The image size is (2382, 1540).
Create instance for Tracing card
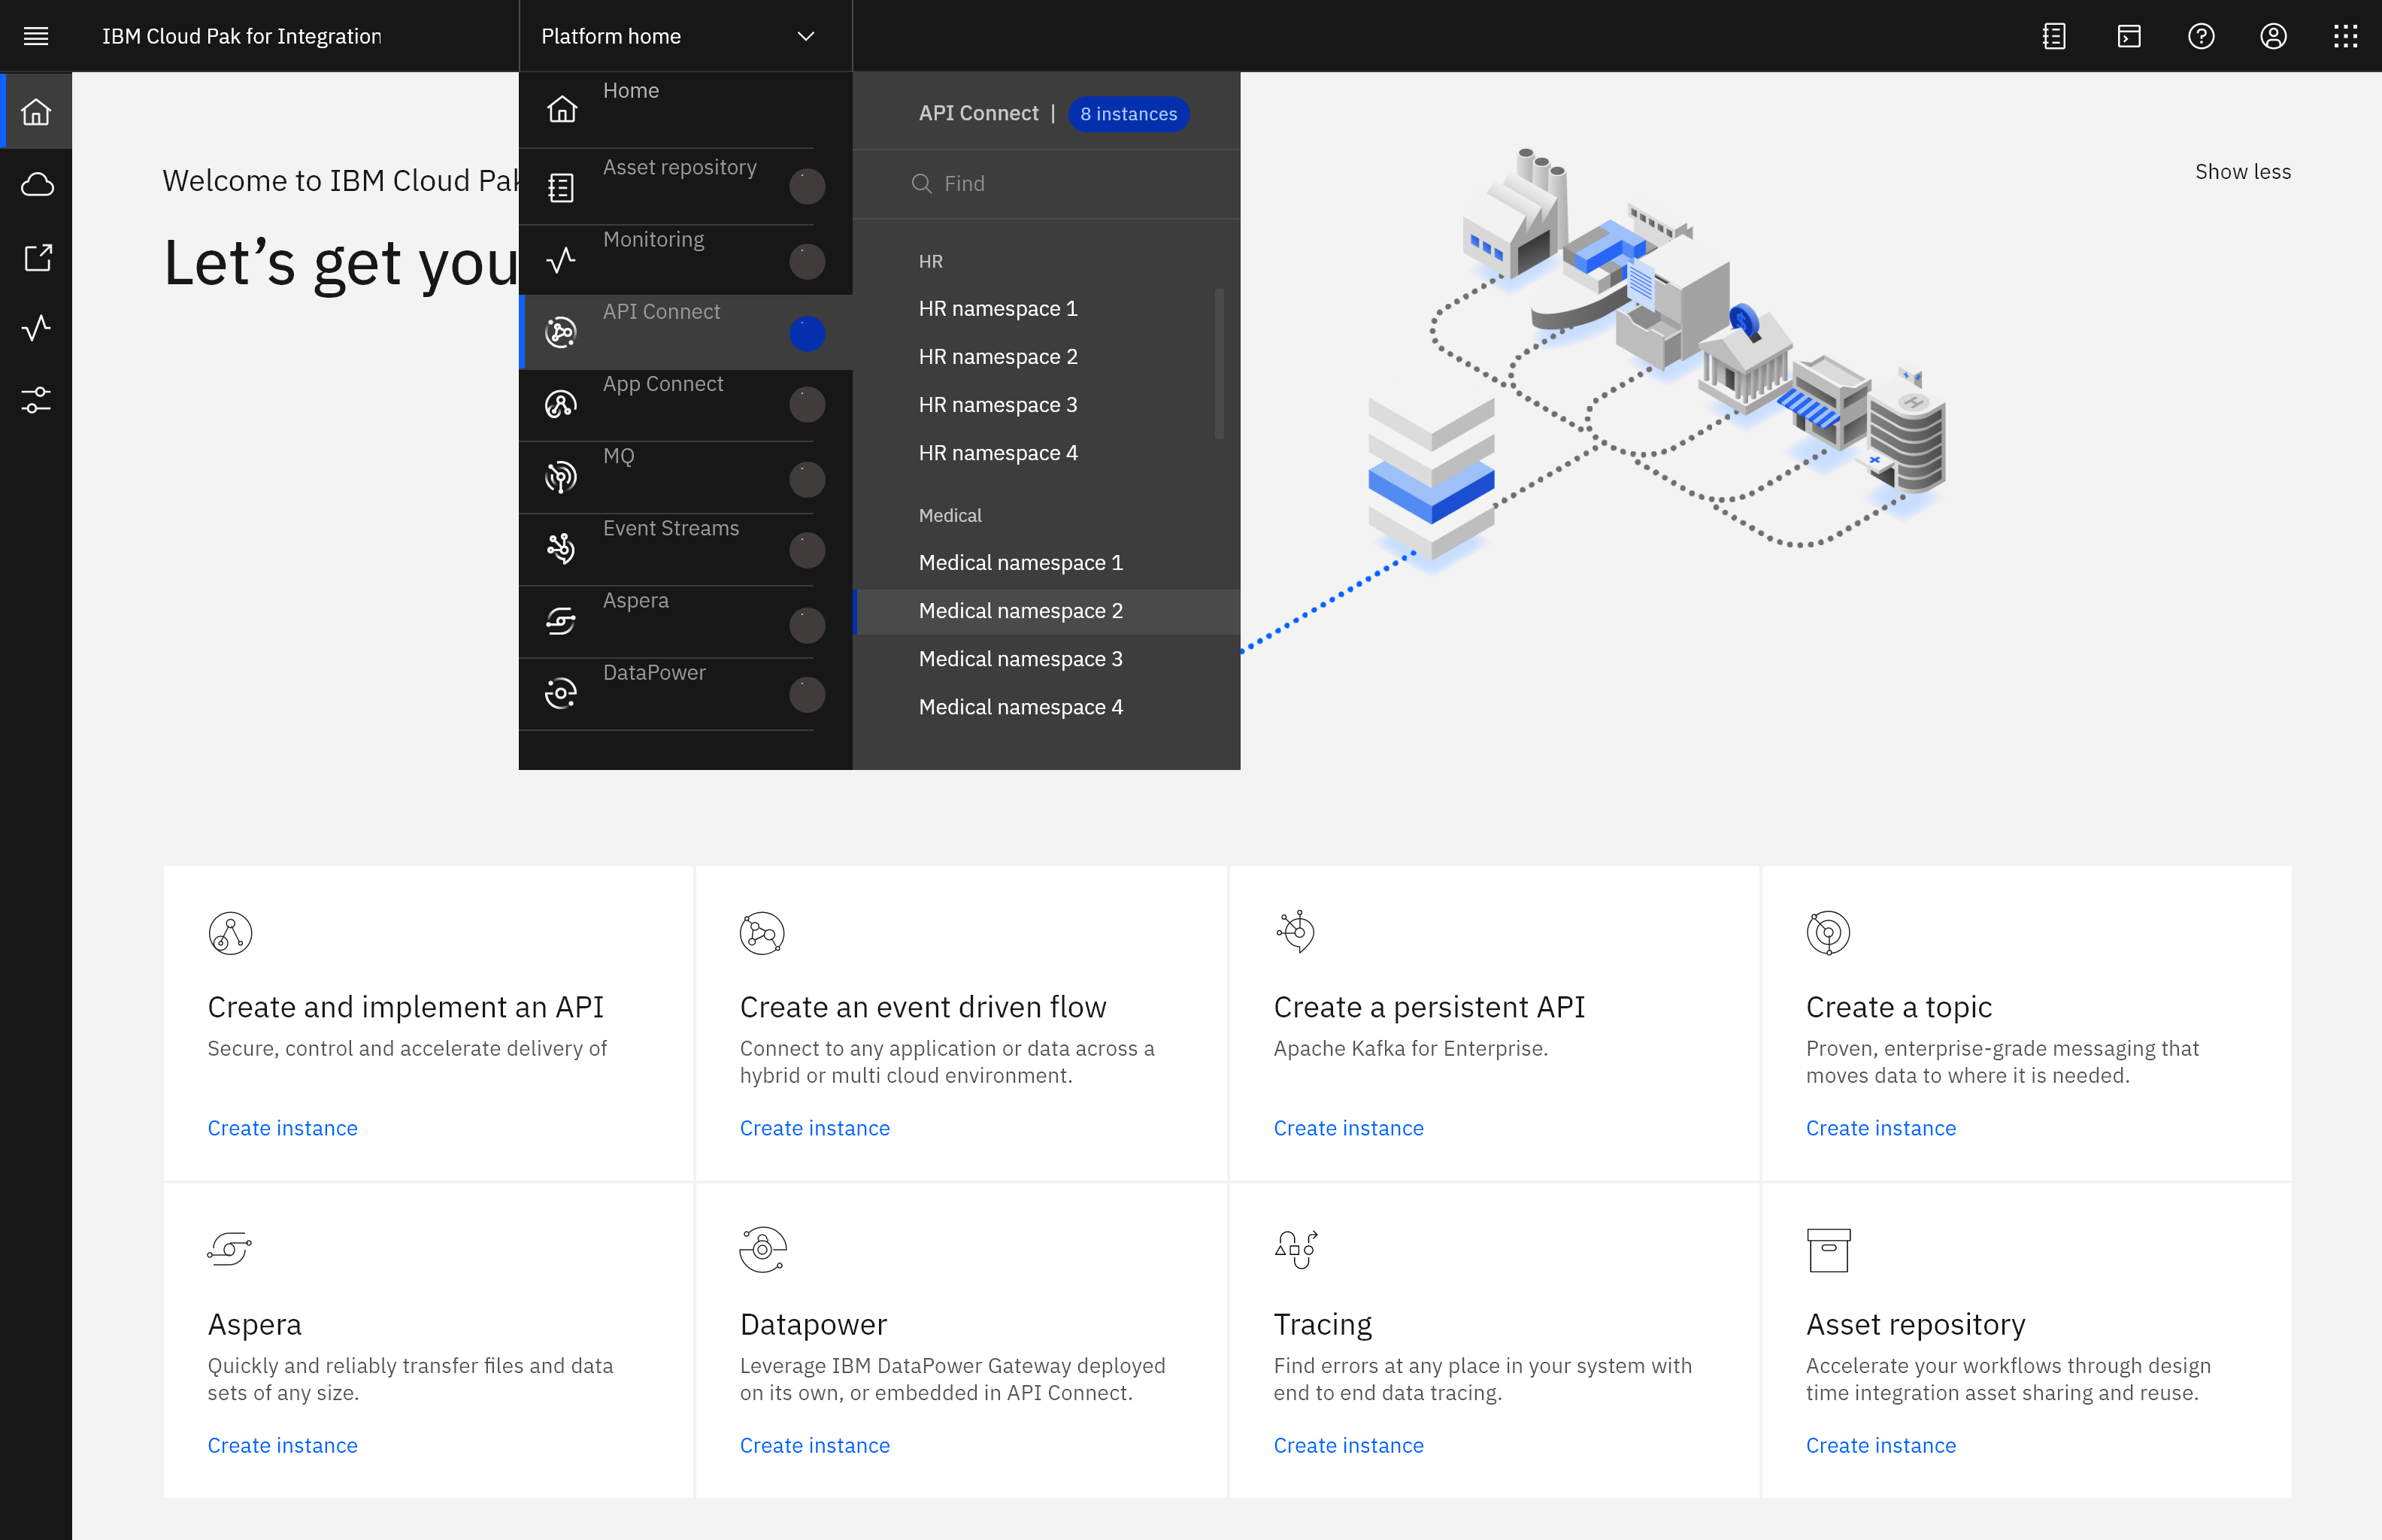[1348, 1445]
